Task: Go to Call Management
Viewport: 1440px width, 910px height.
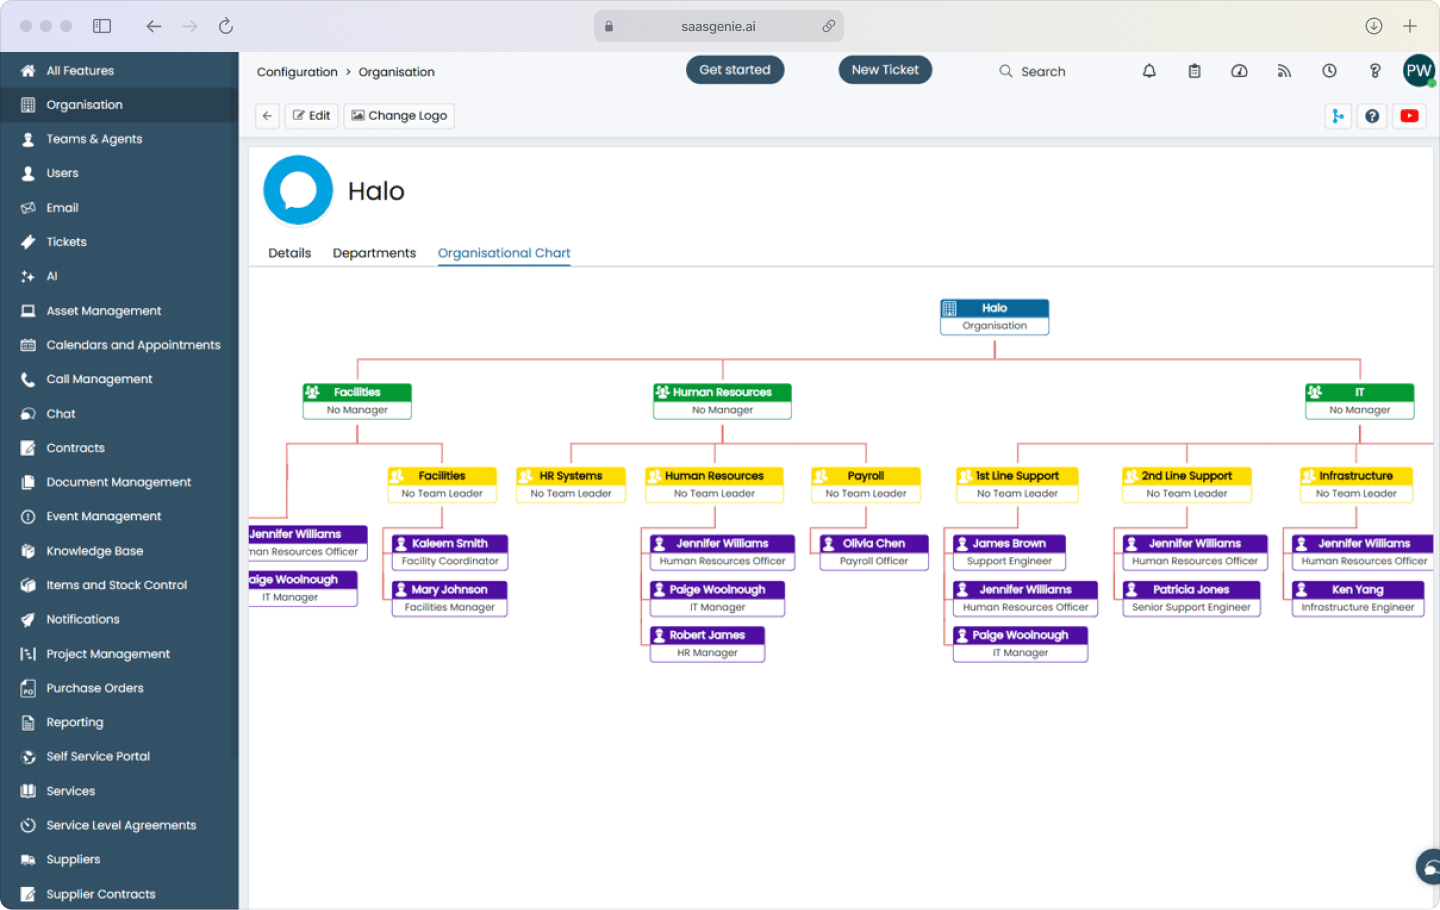Action: (x=119, y=379)
